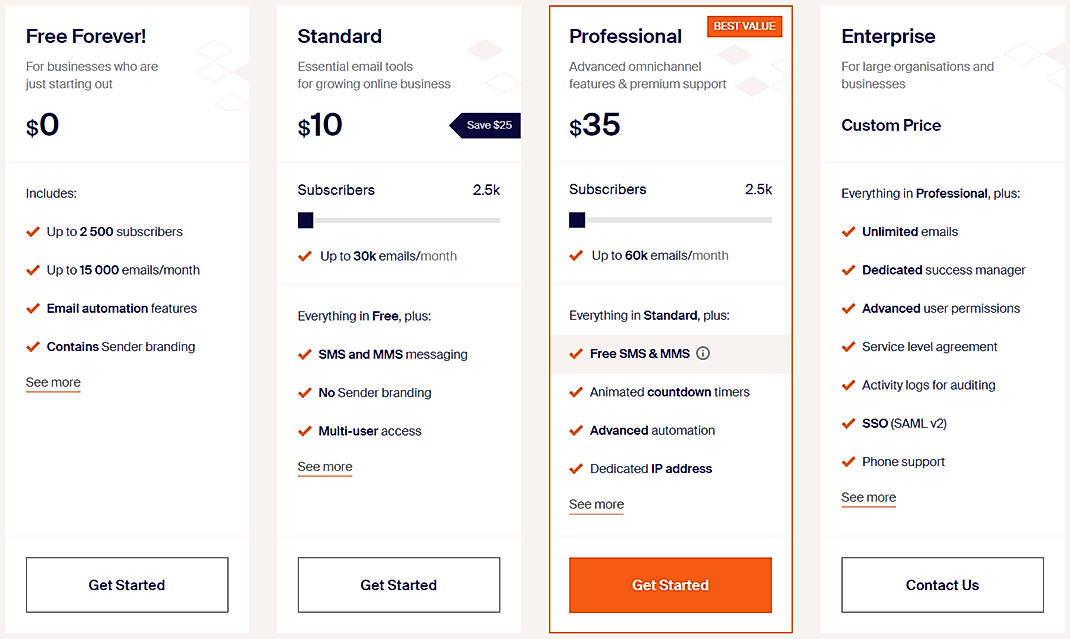This screenshot has height=639, width=1070.
Task: Click the checkmark beside Unlimited emails
Action: [x=849, y=231]
